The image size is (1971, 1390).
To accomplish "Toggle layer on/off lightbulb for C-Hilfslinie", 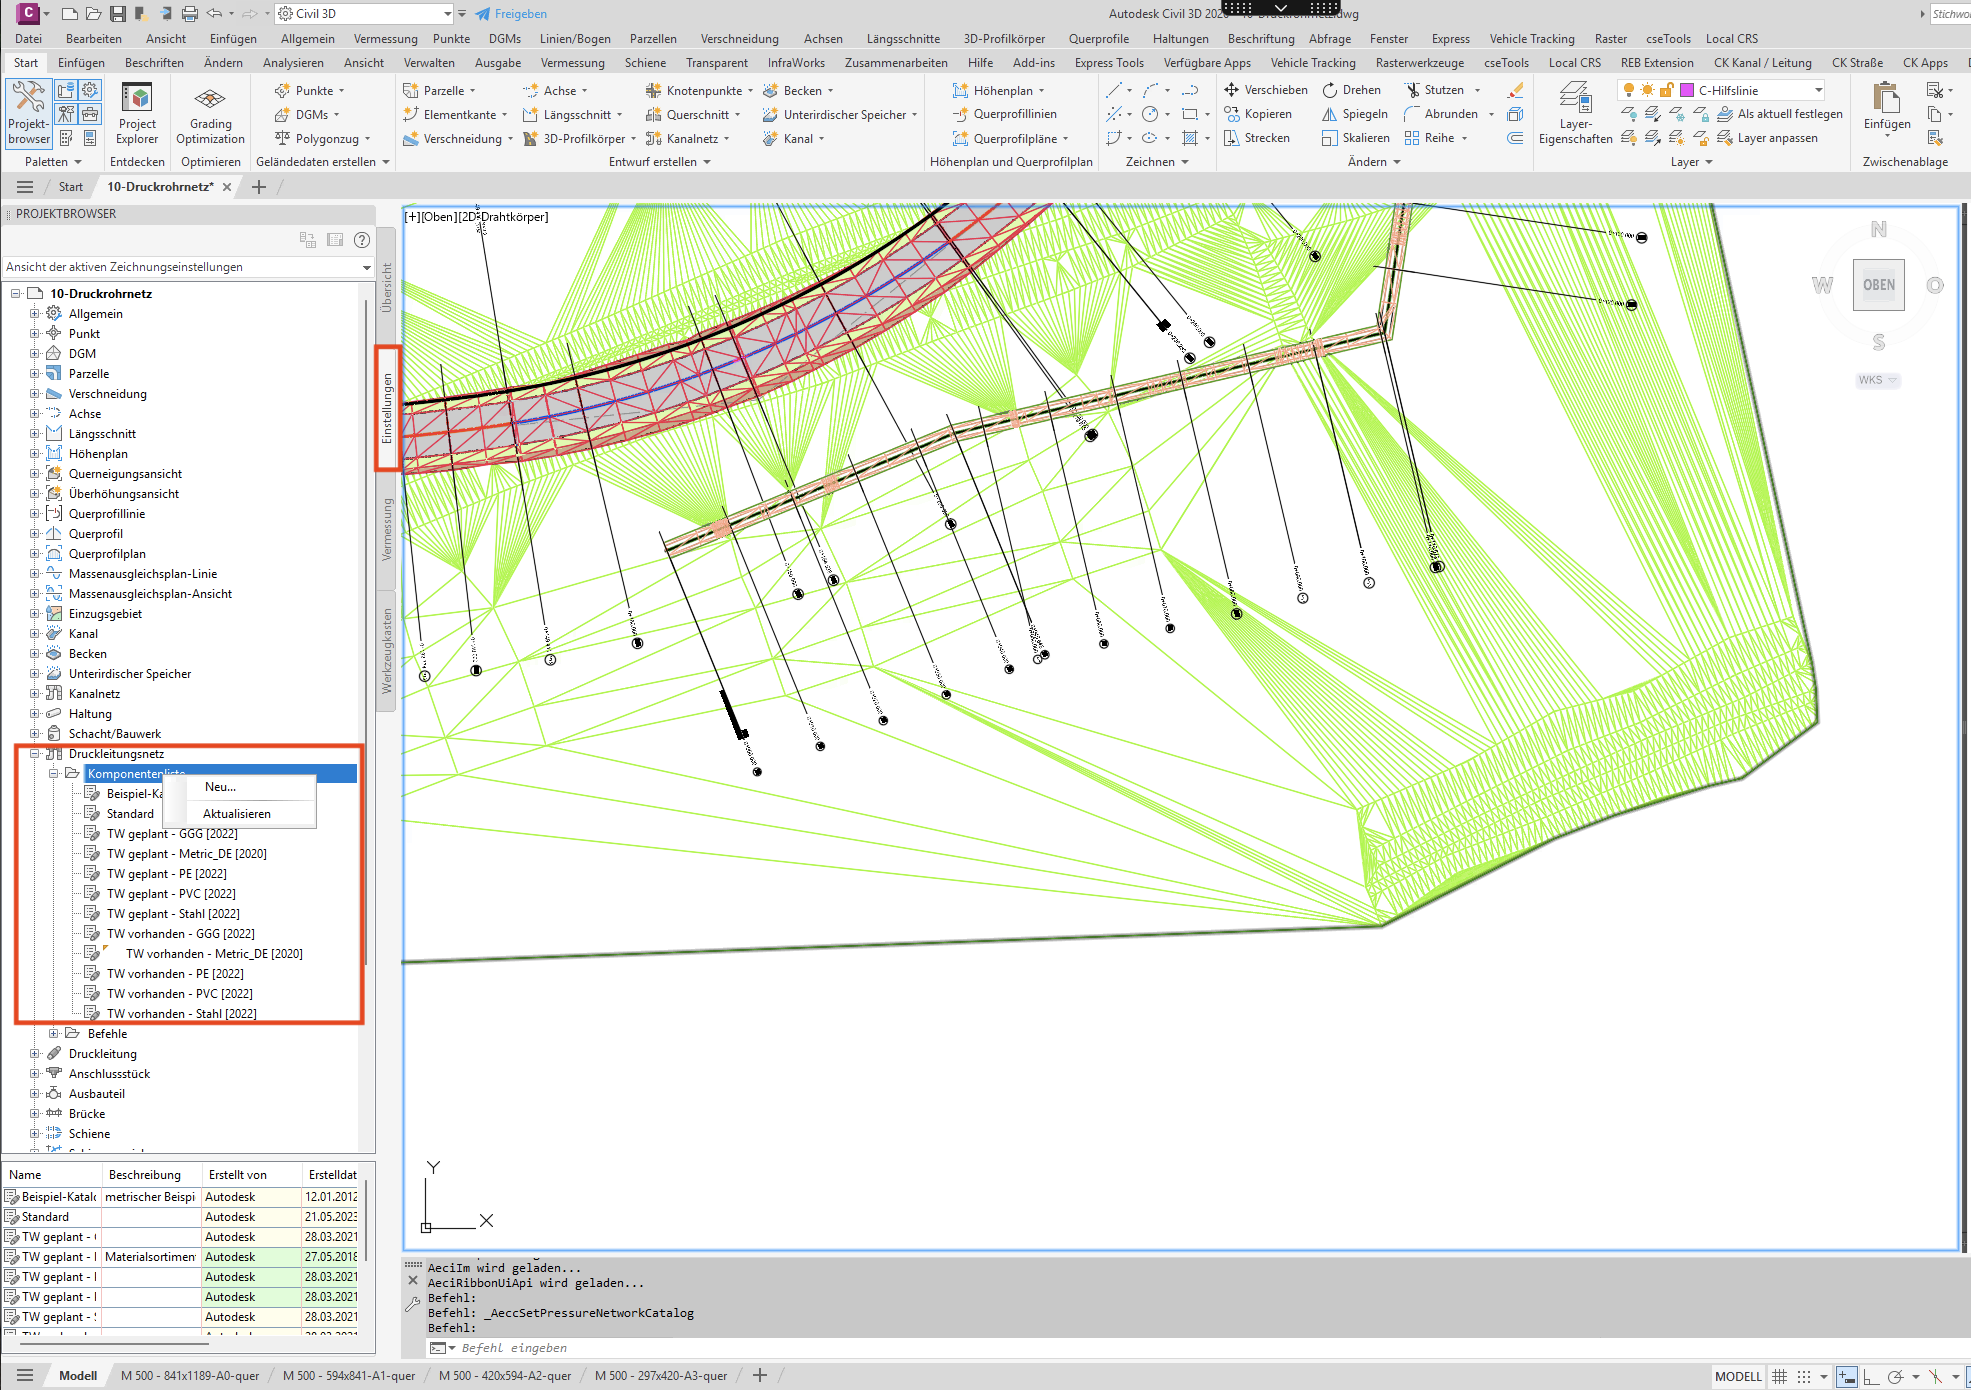I will coord(1629,90).
